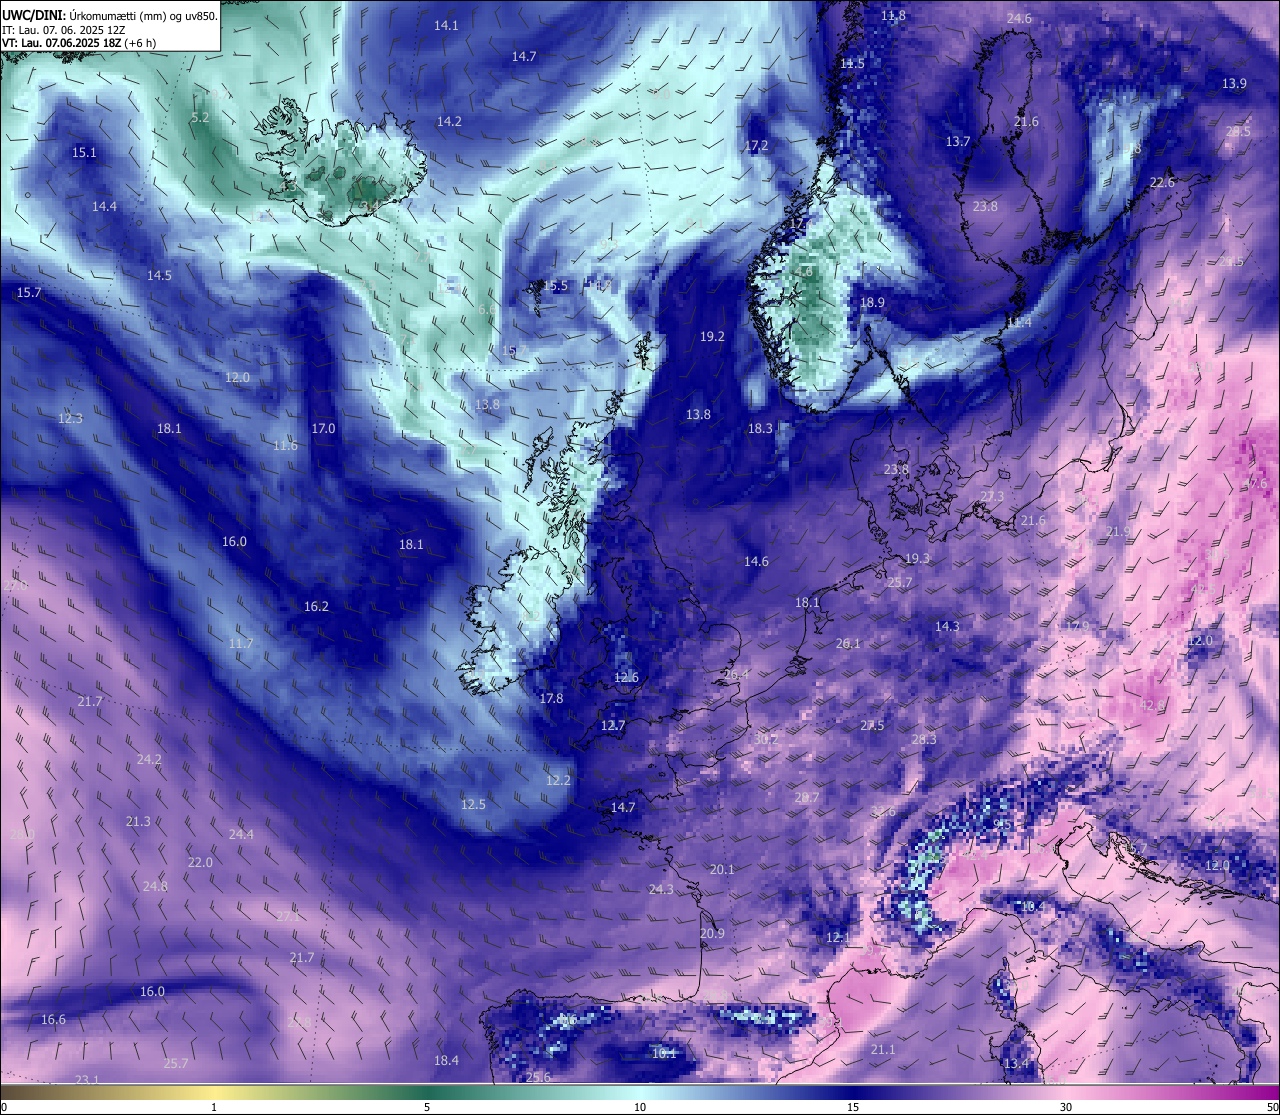Click the 14.6 value over the North Sea

pyautogui.click(x=756, y=561)
